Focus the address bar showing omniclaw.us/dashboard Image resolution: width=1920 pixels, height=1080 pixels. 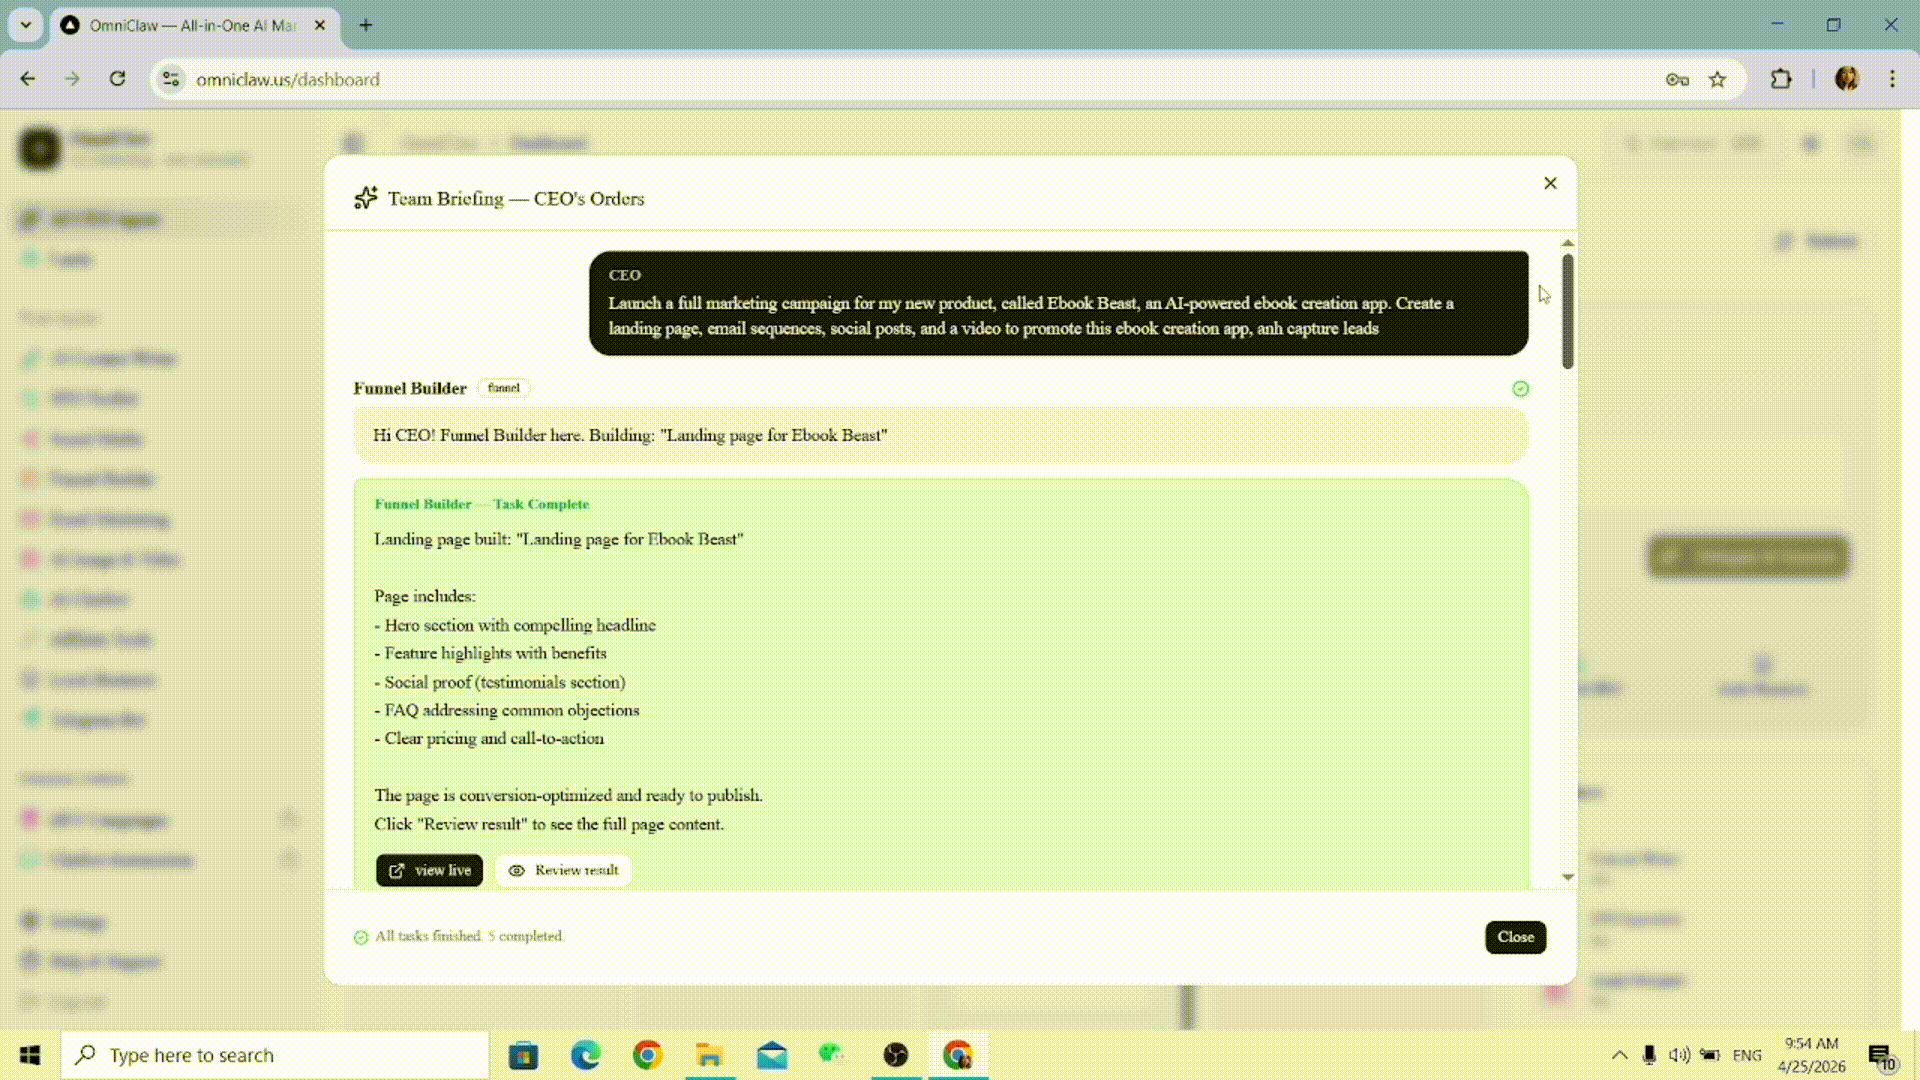point(900,79)
